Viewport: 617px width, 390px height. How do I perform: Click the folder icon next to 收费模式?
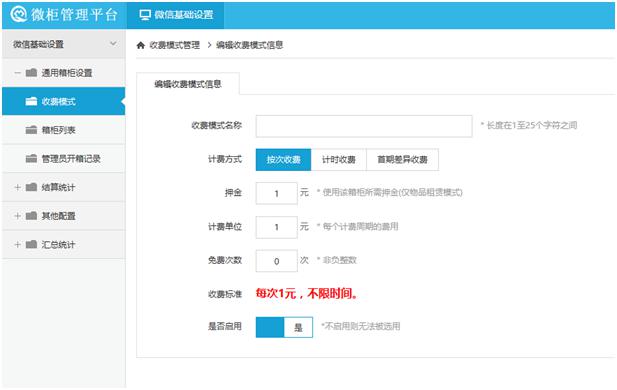(31, 102)
